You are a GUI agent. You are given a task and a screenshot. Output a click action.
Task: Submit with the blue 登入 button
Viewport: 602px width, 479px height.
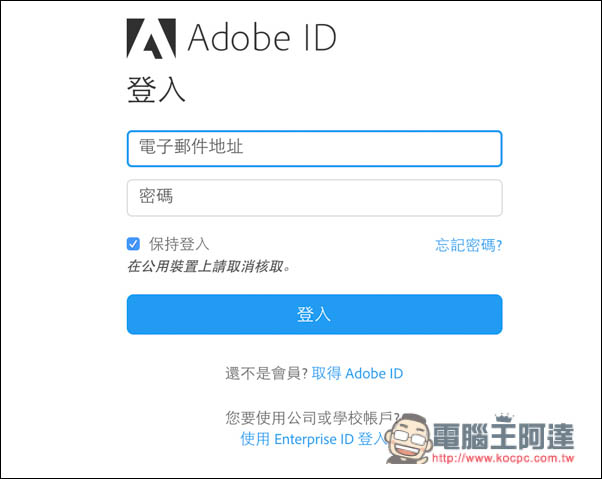(x=314, y=314)
